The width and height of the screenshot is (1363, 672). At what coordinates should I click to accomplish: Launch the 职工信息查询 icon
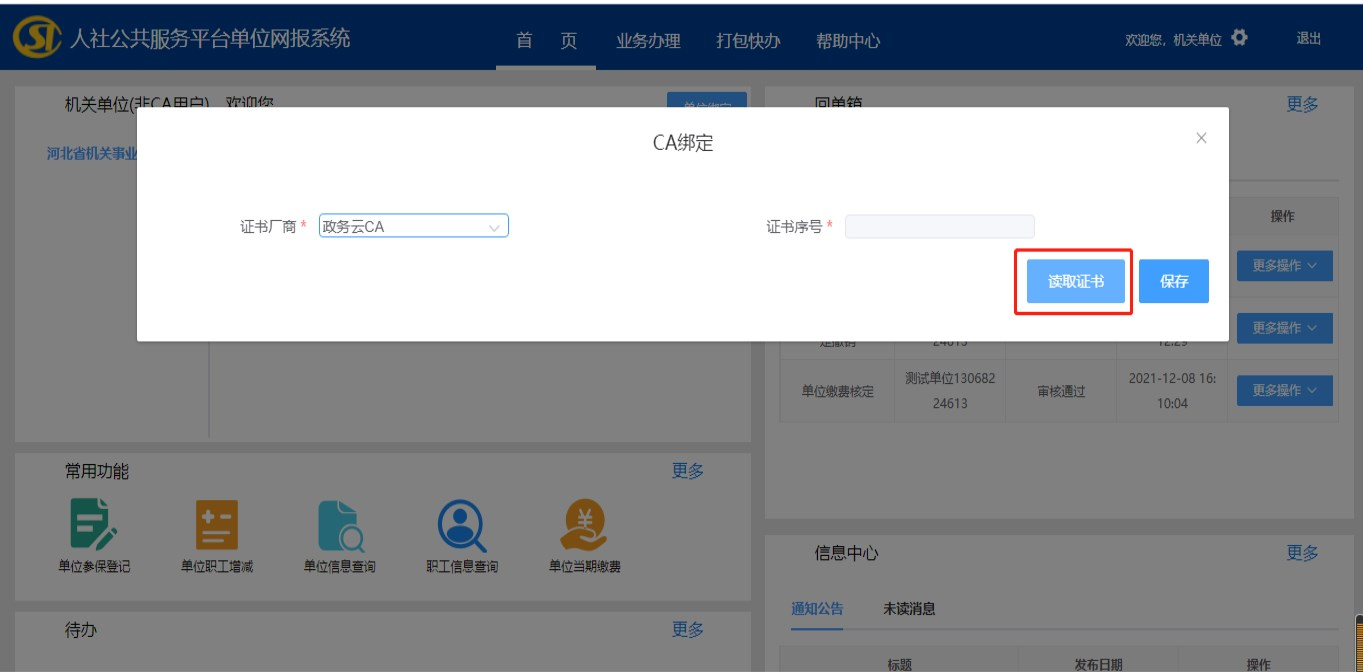click(x=462, y=526)
